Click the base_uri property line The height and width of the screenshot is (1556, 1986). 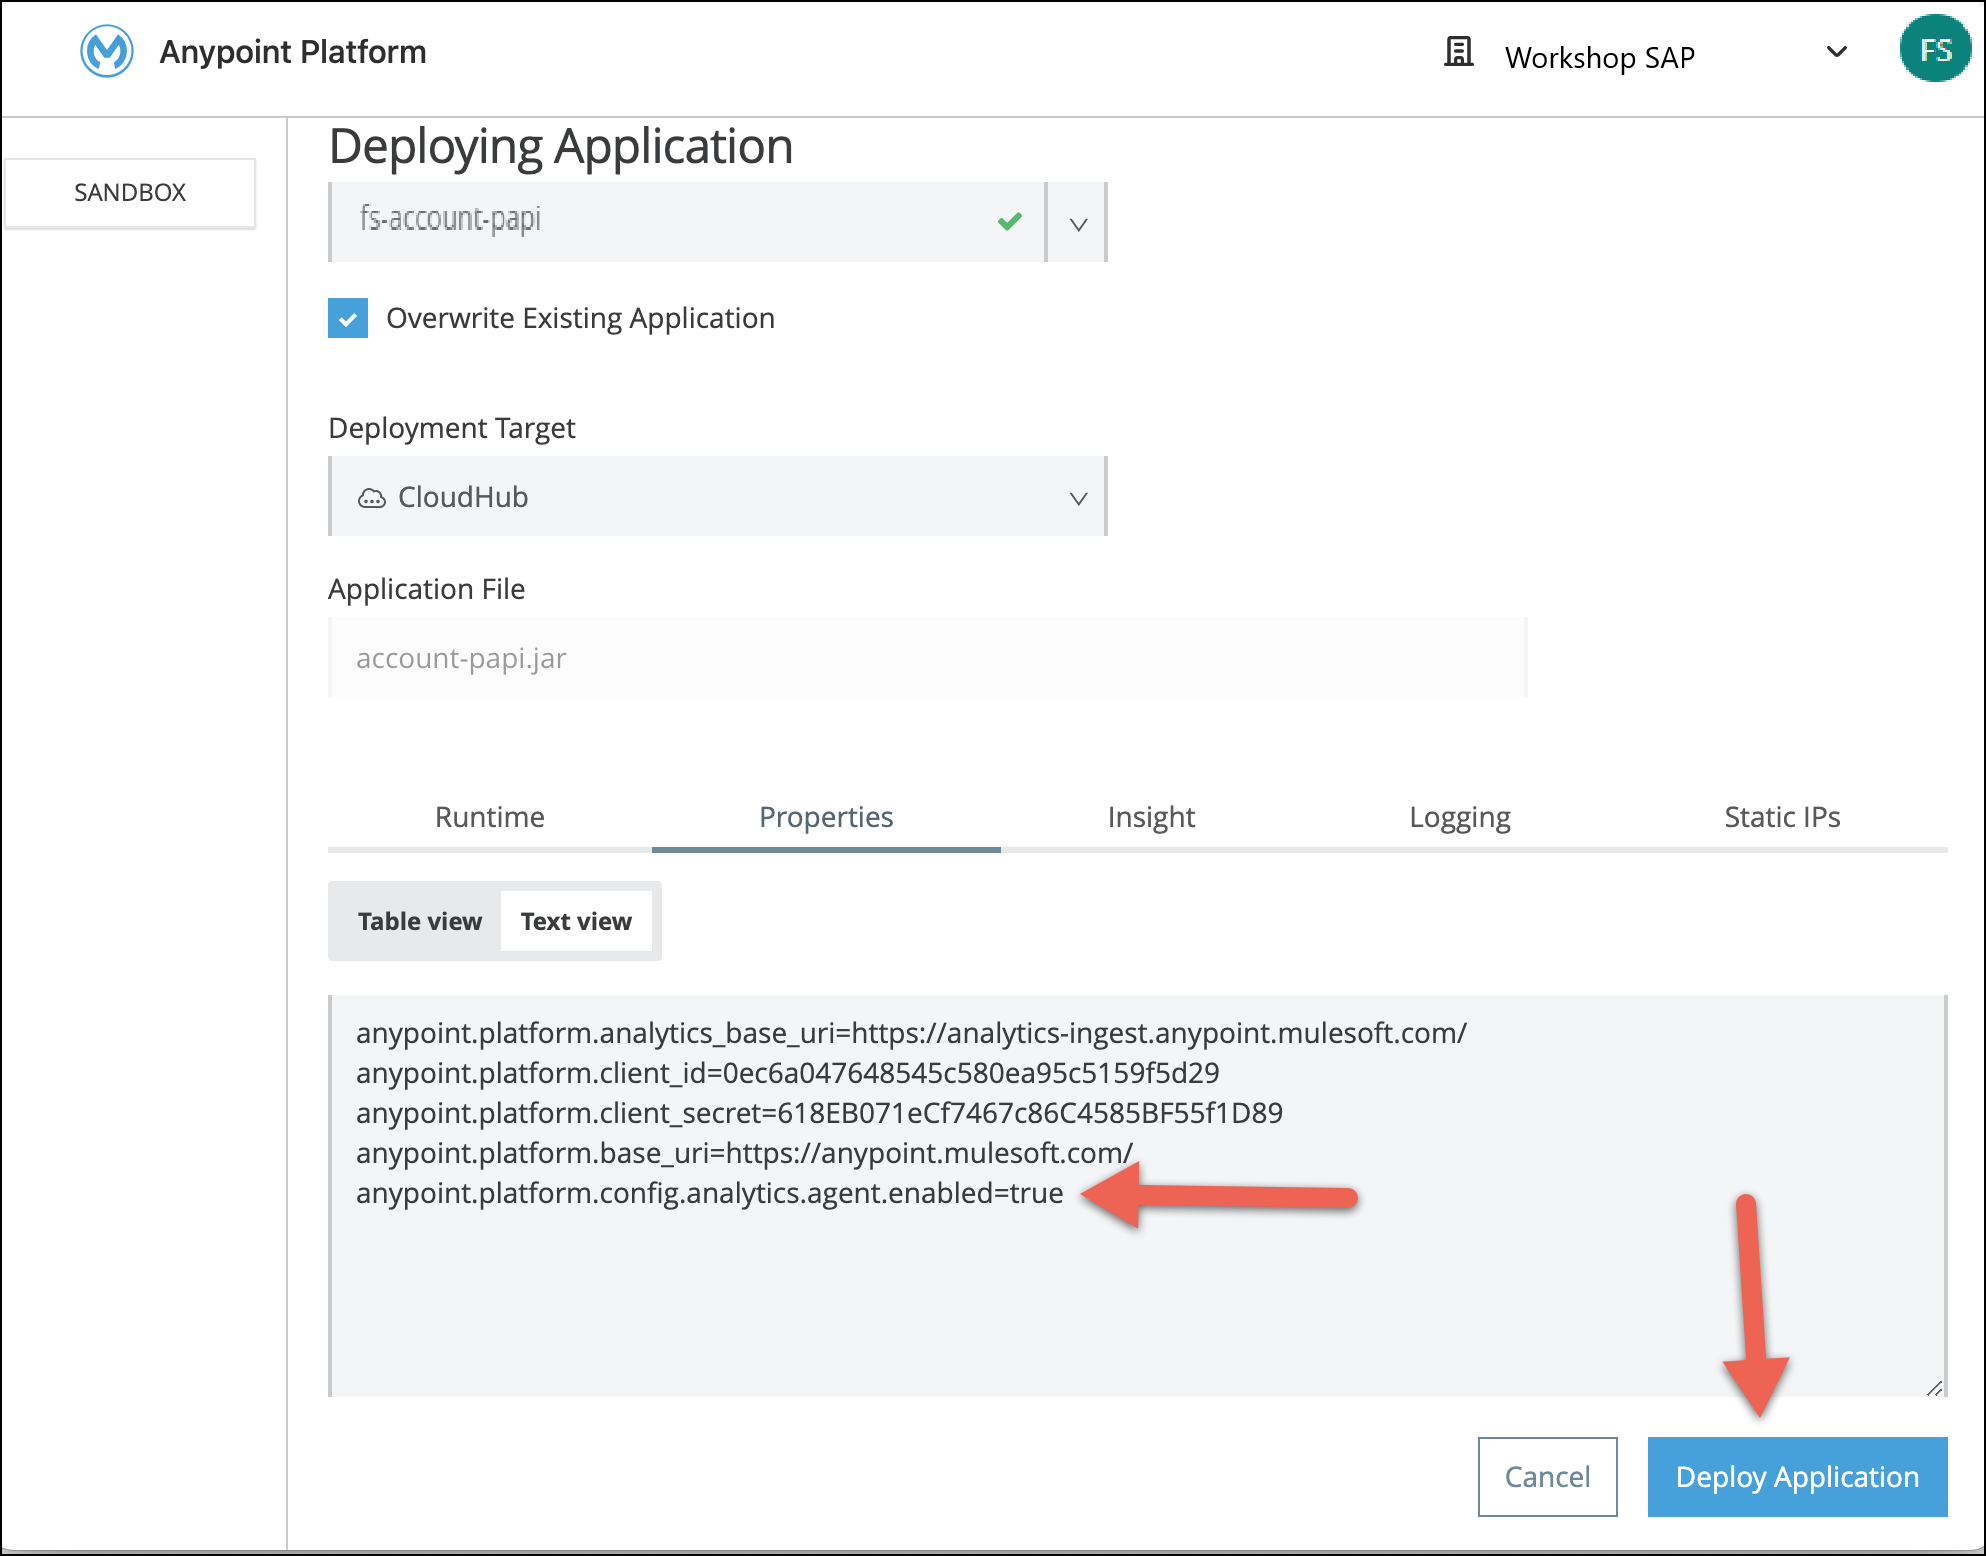(x=744, y=1153)
